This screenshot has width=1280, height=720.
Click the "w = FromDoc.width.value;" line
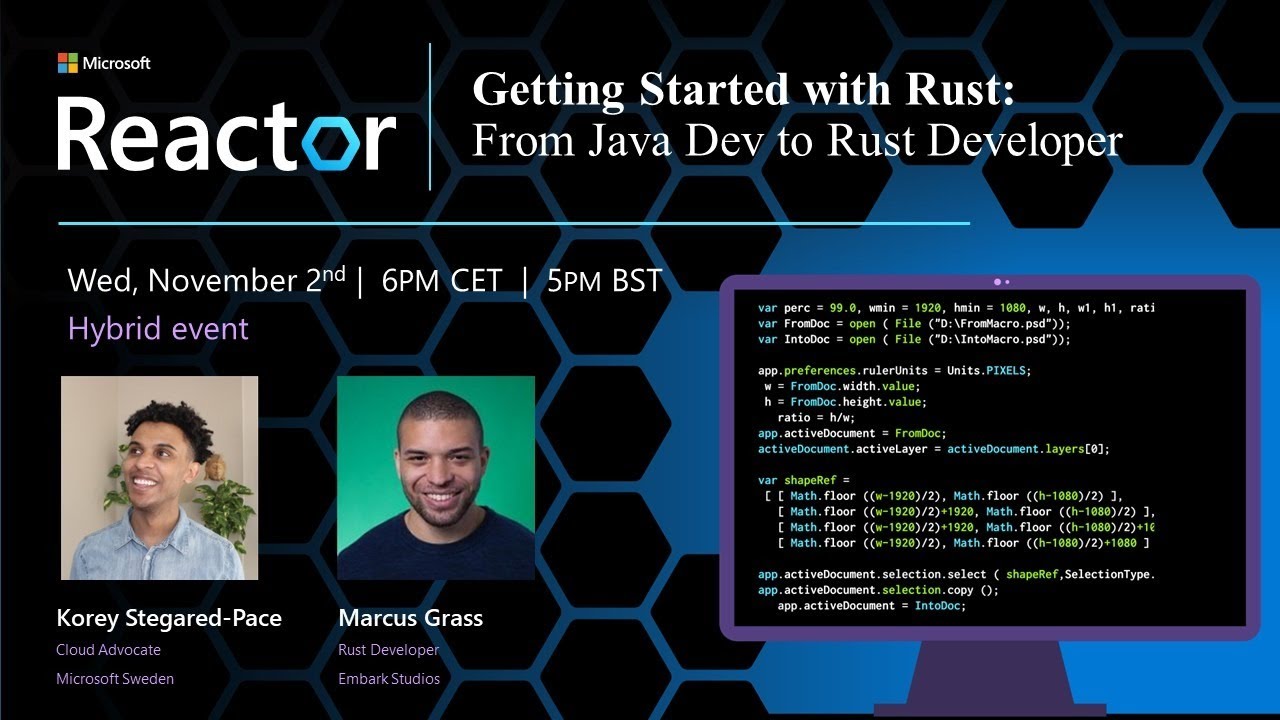click(x=841, y=386)
